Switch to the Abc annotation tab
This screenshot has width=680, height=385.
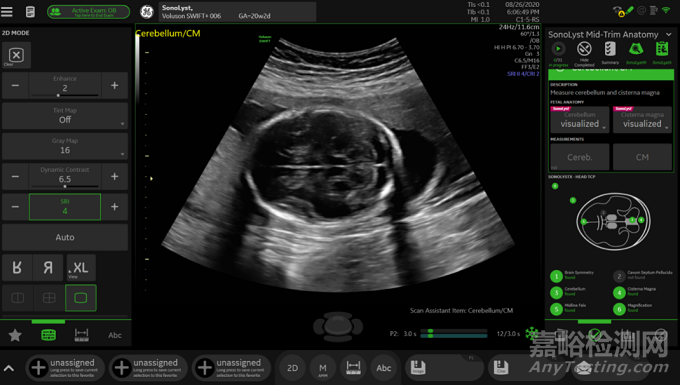point(115,335)
